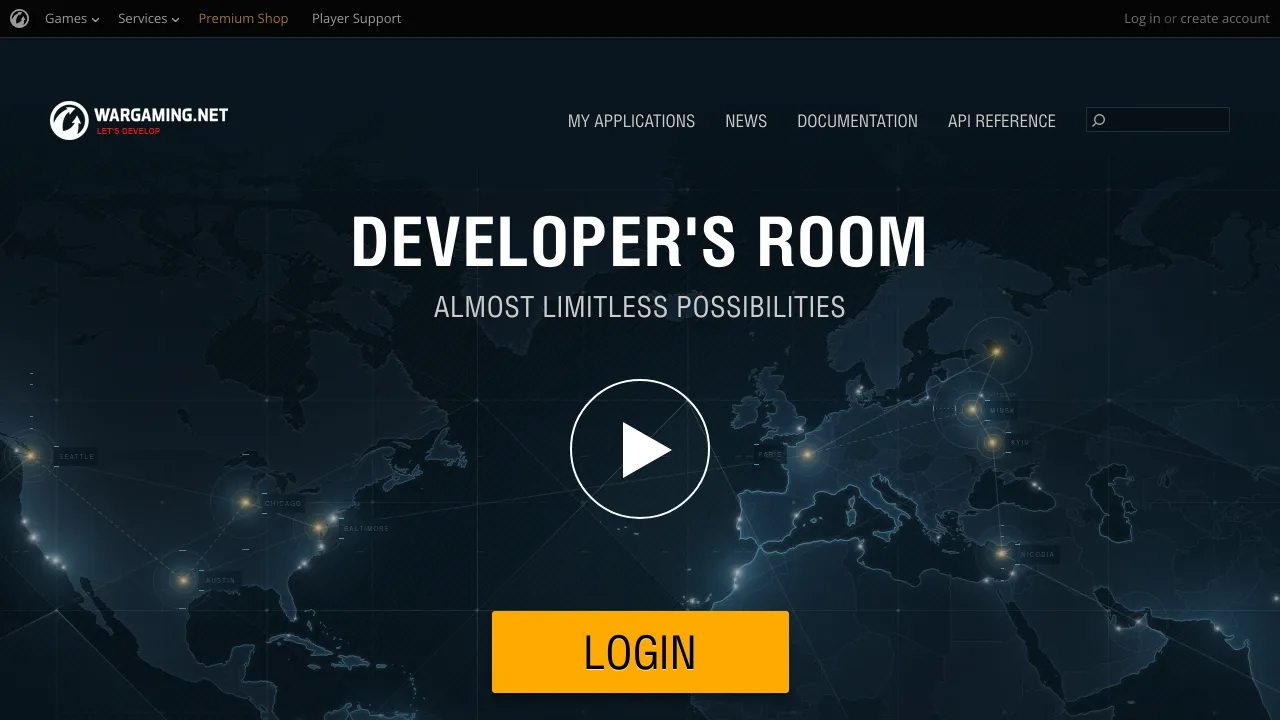1280x720 pixels.
Task: Click the Seattle map marker
Action: pos(31,456)
